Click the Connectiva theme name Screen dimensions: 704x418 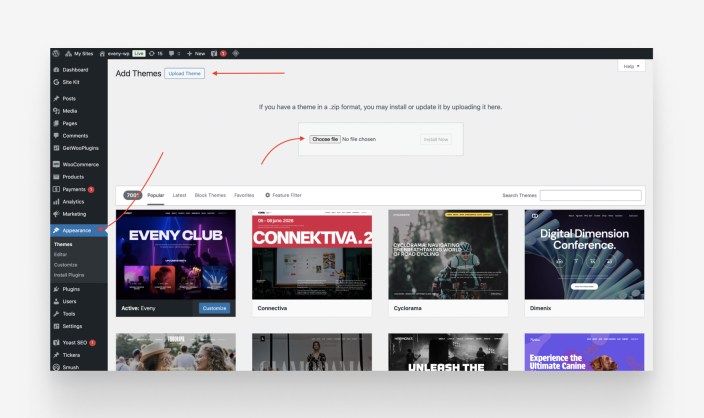(x=272, y=308)
